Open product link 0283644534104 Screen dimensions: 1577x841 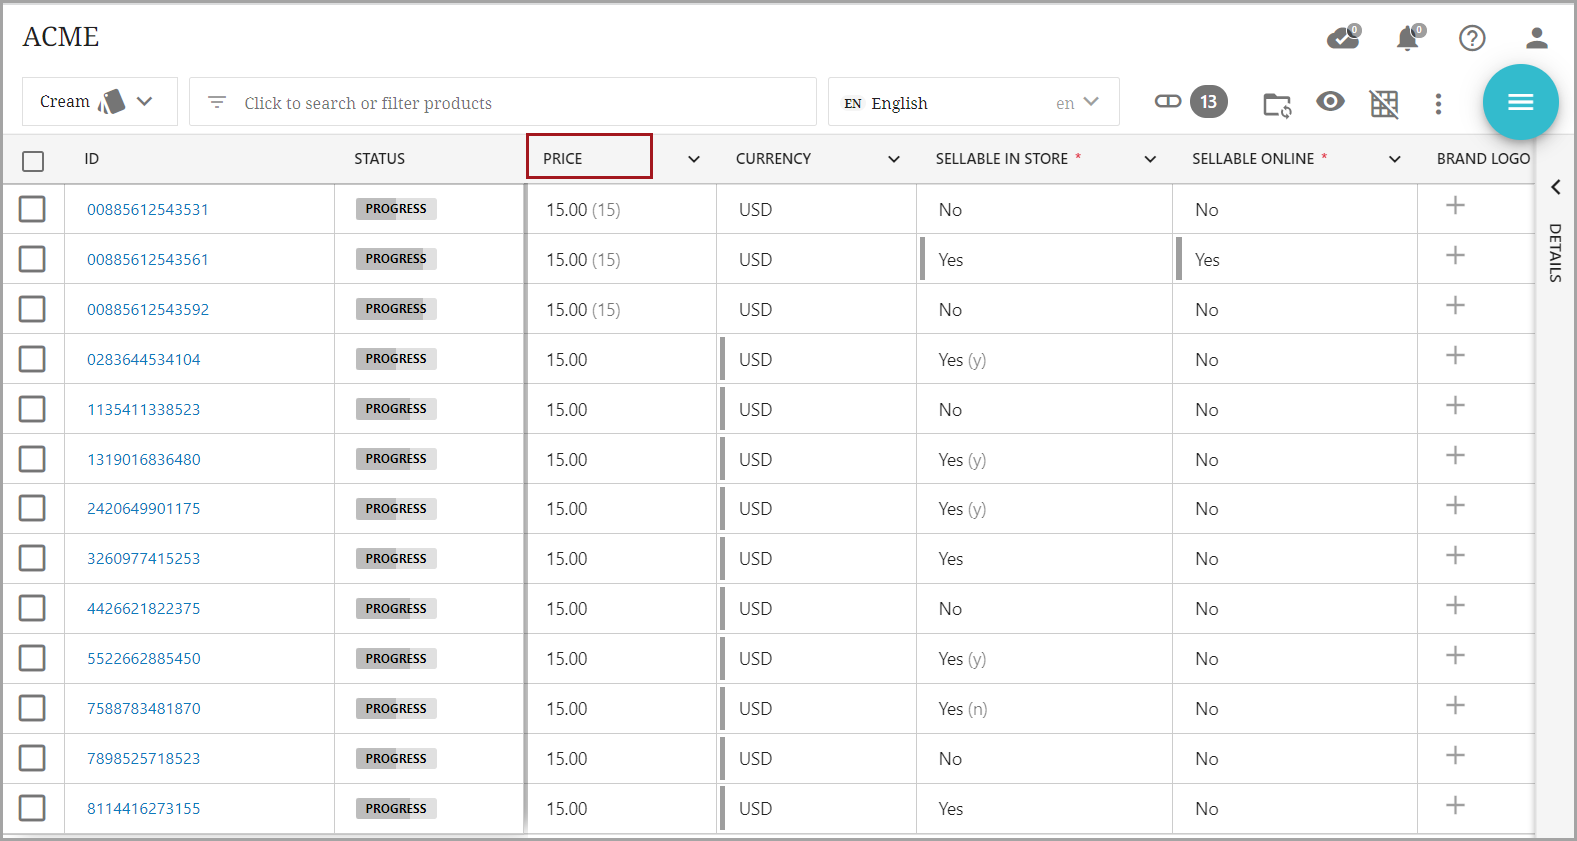143,359
